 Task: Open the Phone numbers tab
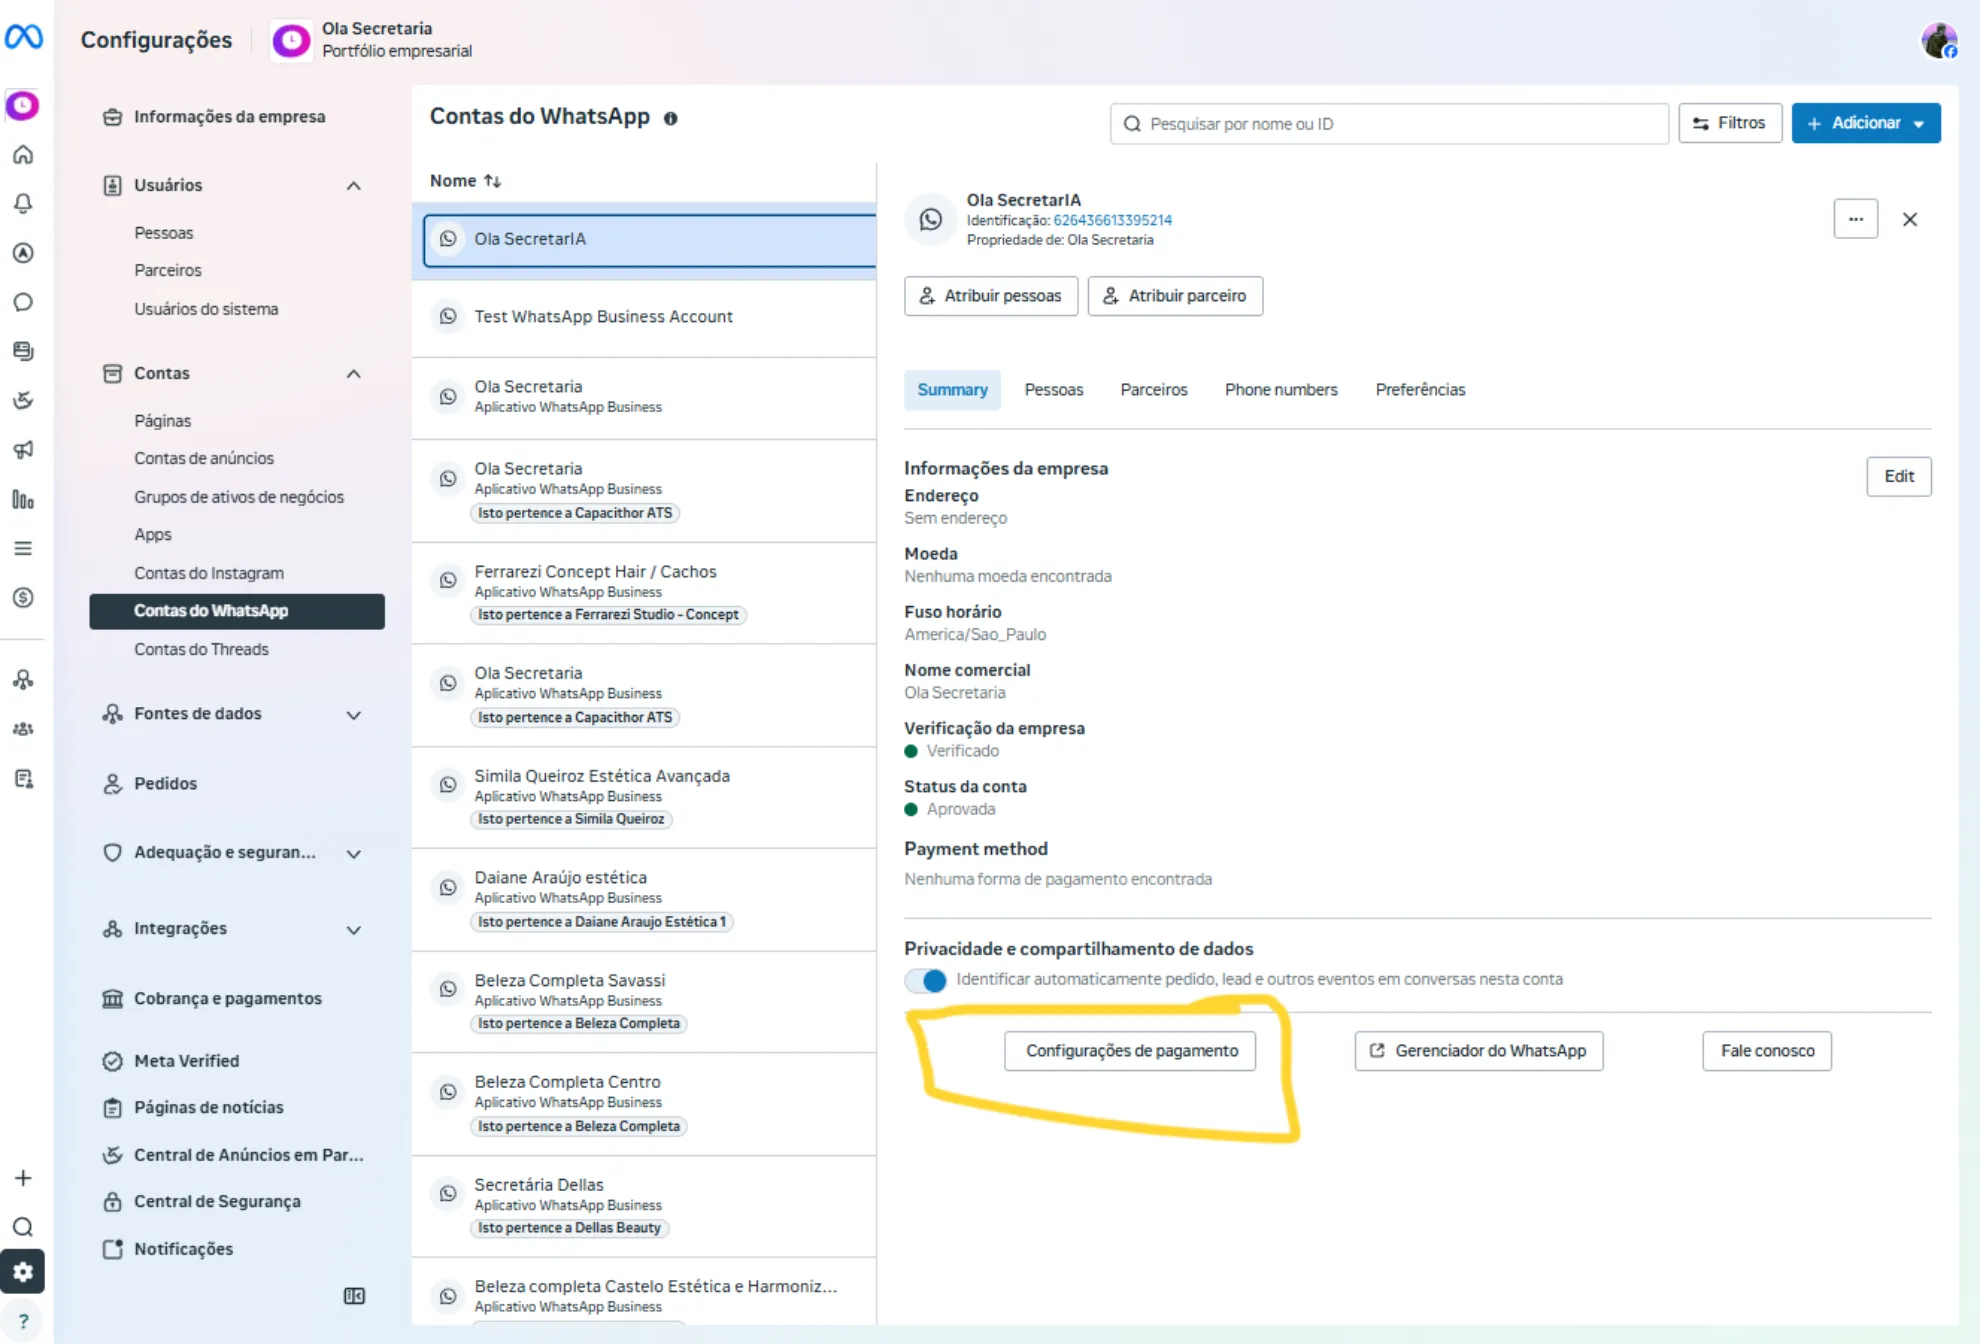tap(1281, 390)
